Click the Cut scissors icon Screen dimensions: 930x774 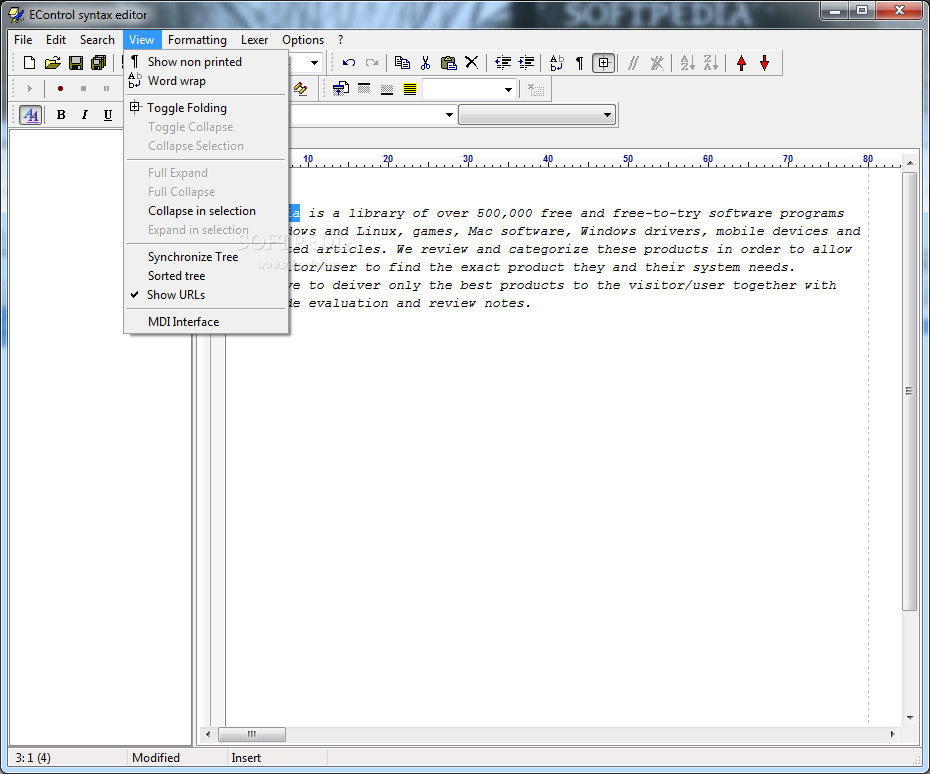click(425, 62)
